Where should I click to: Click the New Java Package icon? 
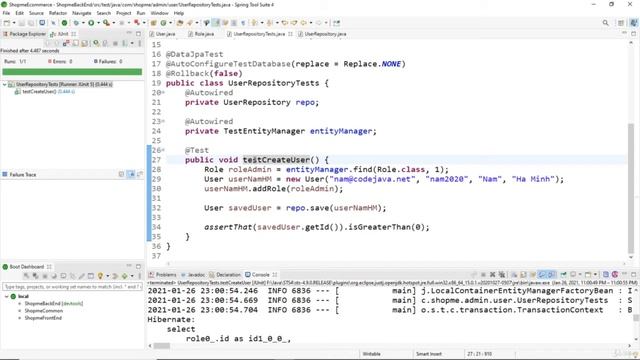point(153,23)
